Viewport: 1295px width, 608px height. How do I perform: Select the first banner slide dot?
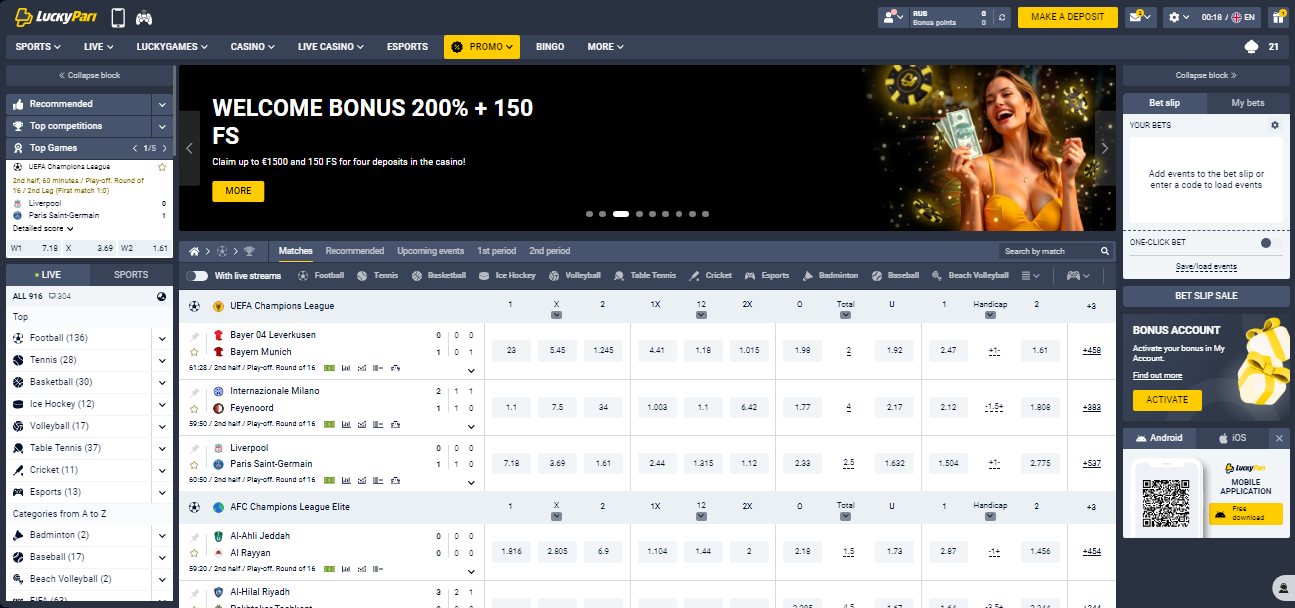[x=590, y=214]
